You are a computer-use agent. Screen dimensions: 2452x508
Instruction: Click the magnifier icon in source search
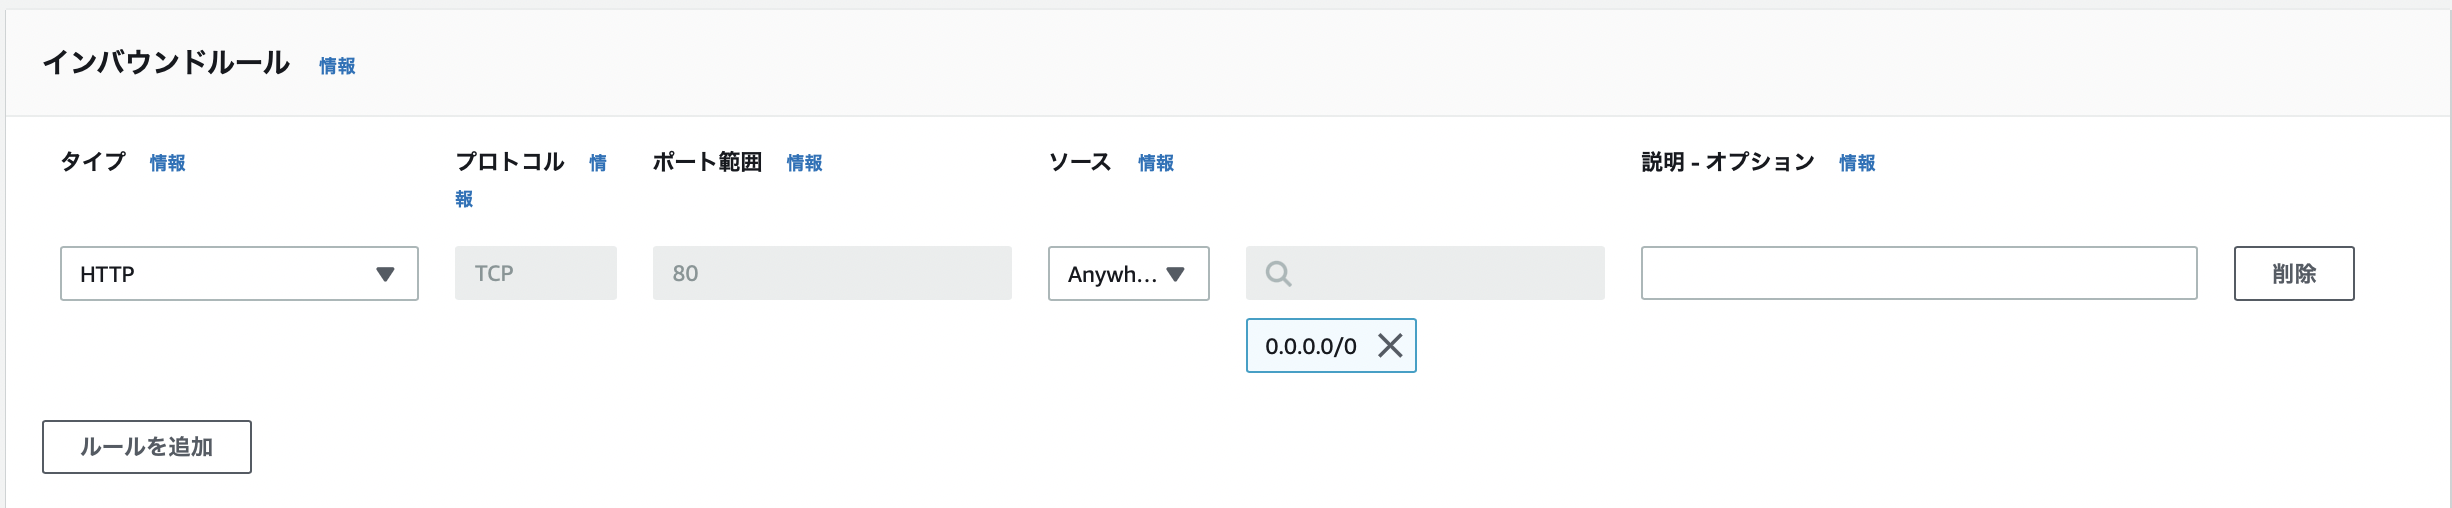click(1278, 273)
